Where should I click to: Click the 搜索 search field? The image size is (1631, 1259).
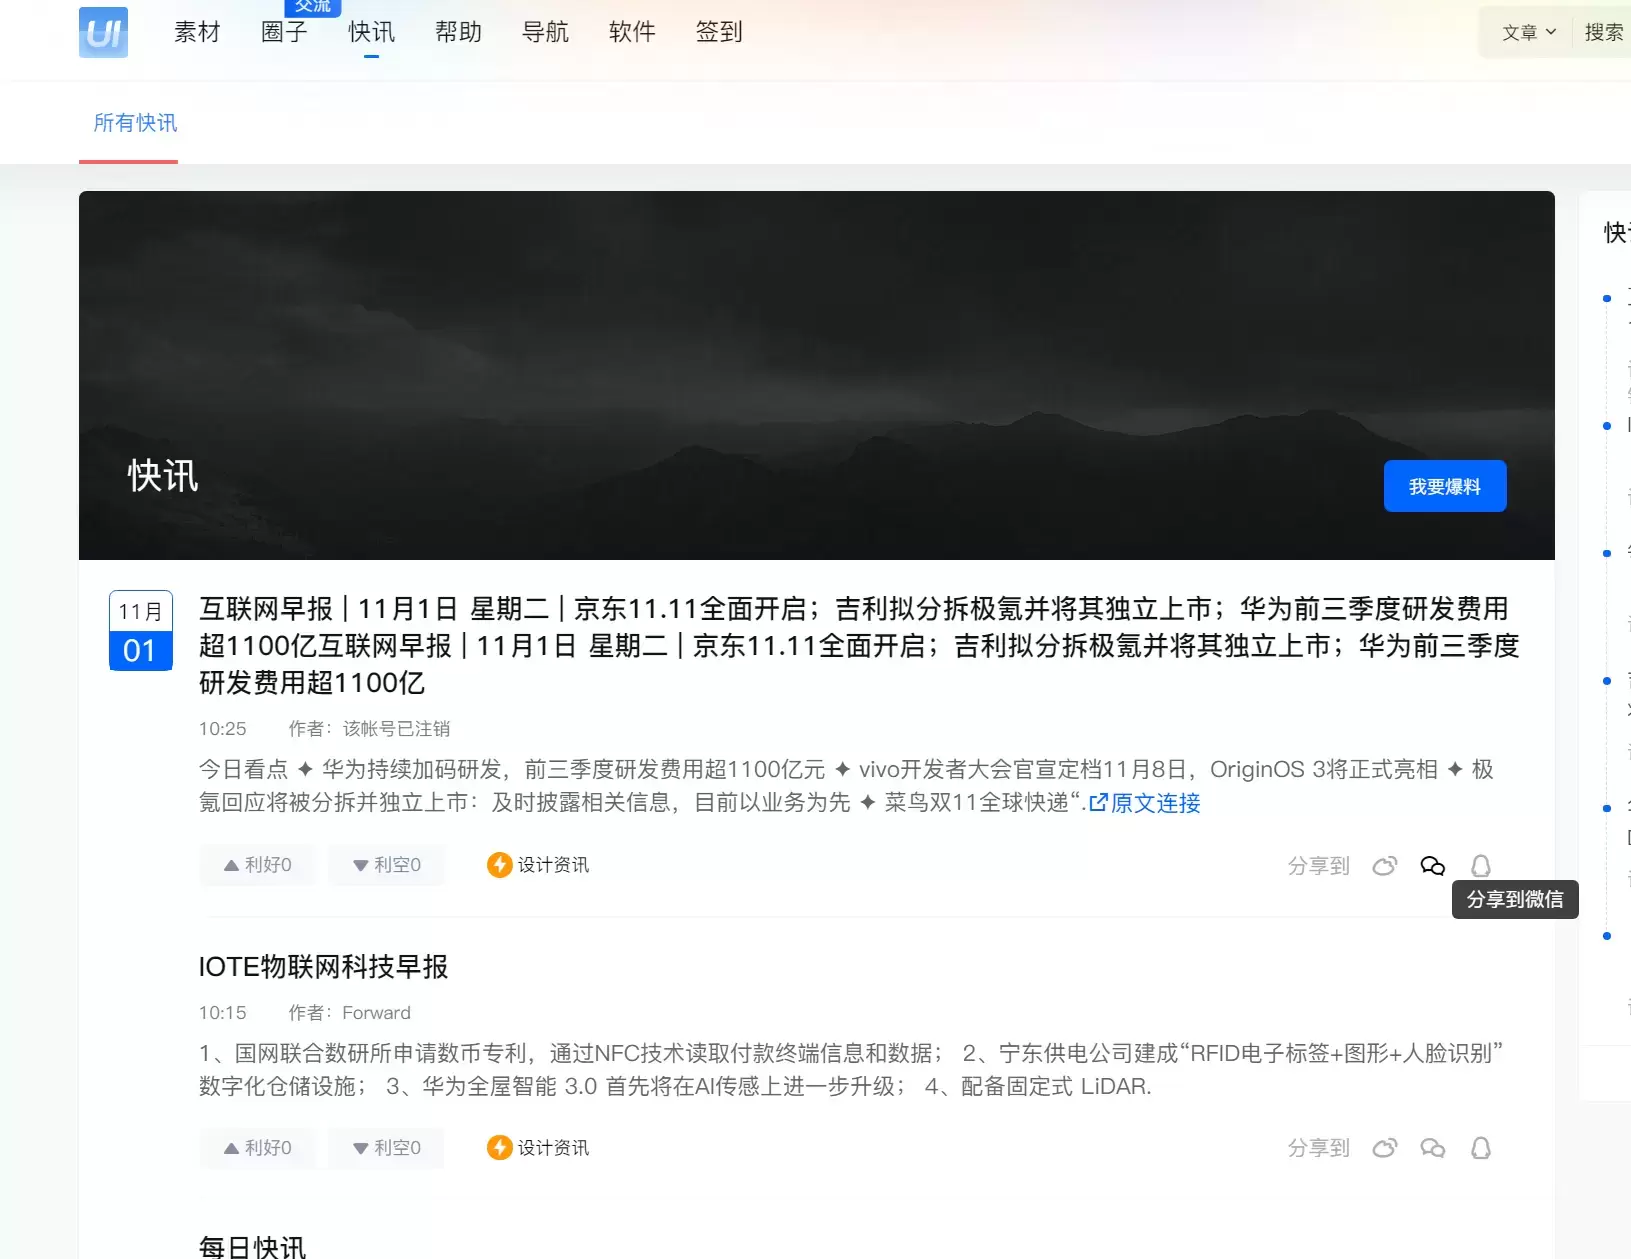point(1604,32)
